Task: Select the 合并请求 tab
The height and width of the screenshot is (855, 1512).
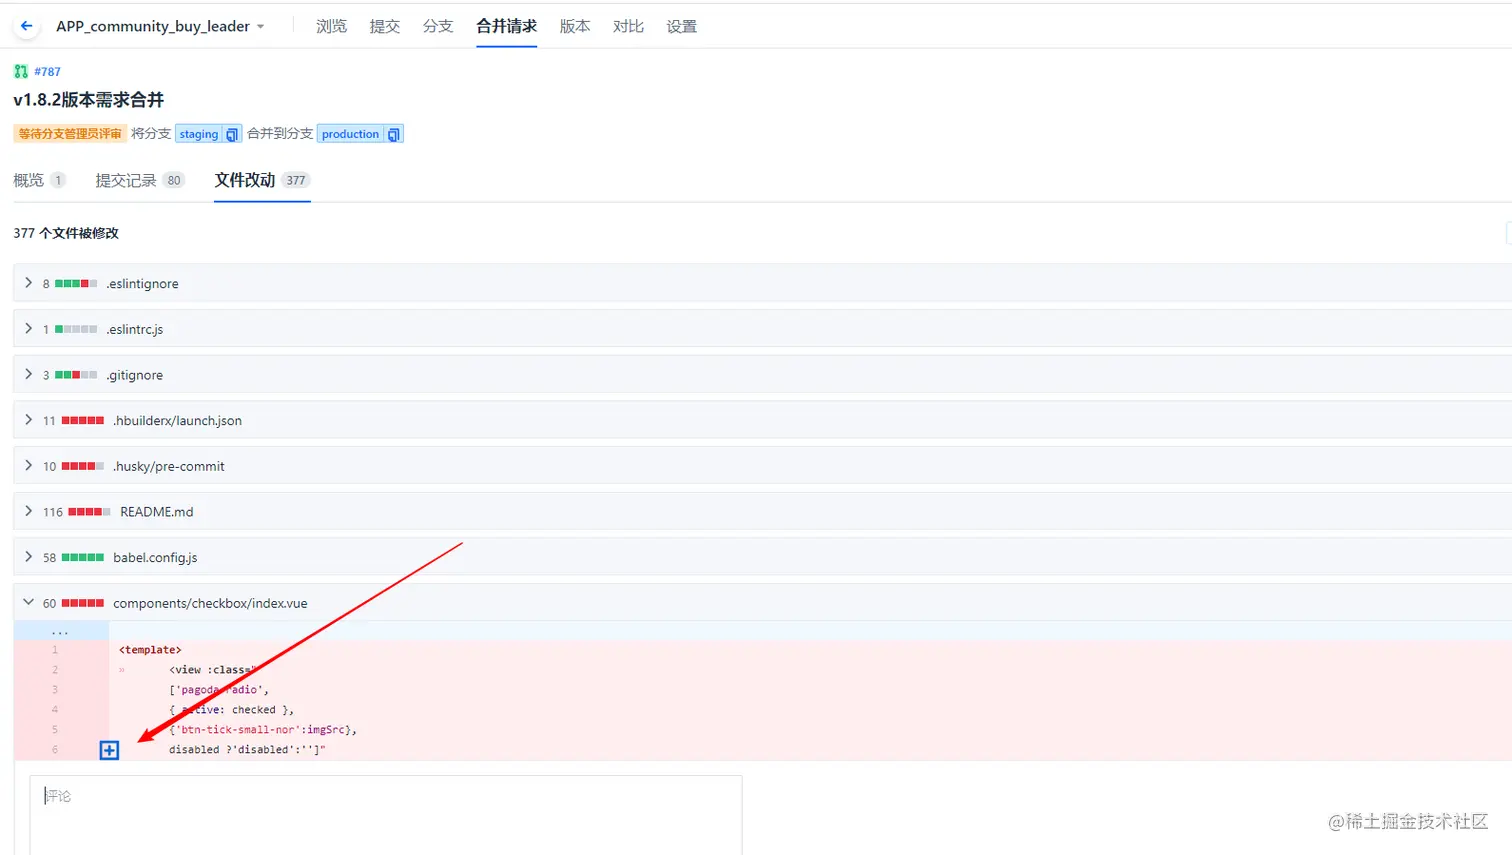Action: [x=506, y=26]
